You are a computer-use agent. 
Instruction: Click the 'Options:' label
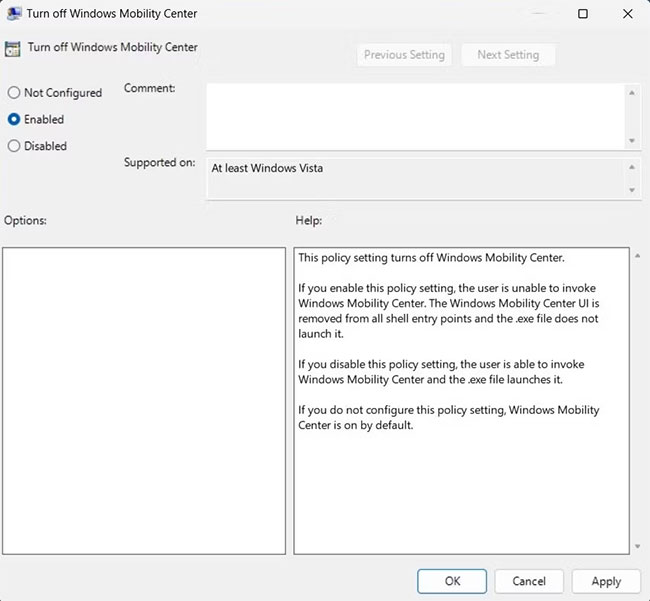(25, 221)
